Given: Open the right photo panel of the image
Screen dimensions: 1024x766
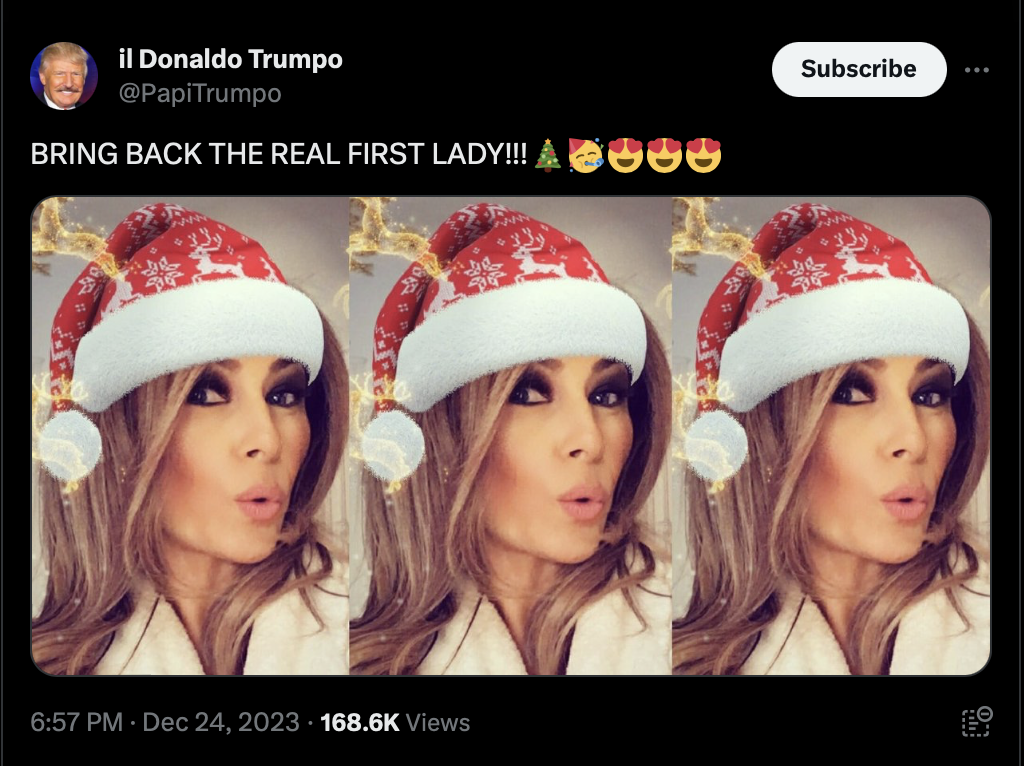Looking at the screenshot, I should (x=831, y=436).
